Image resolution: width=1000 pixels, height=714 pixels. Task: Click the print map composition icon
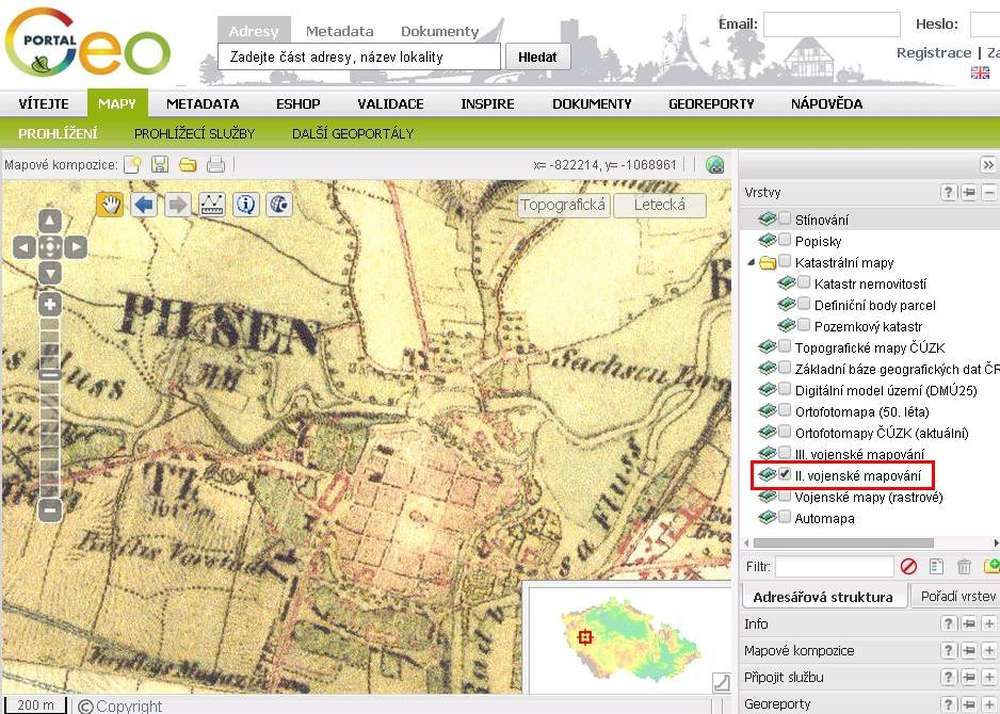click(x=216, y=165)
